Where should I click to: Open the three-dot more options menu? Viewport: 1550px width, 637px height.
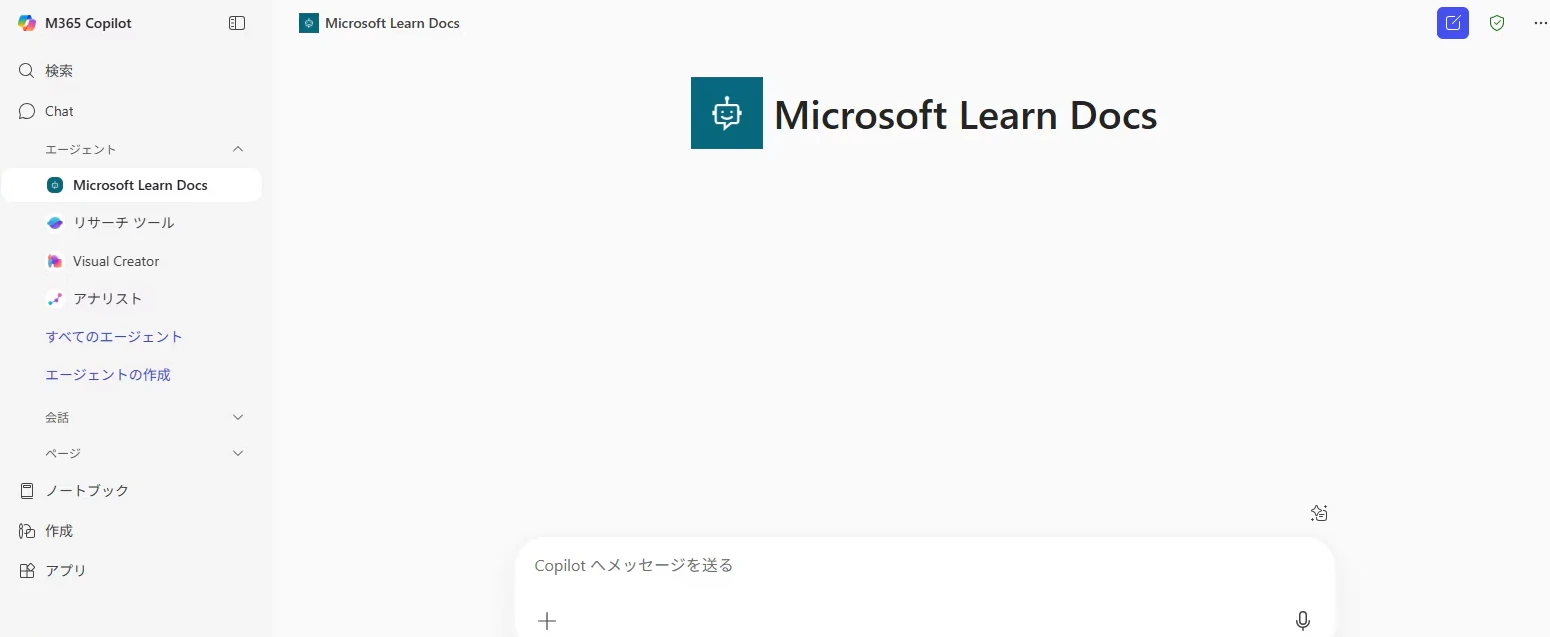[x=1540, y=23]
